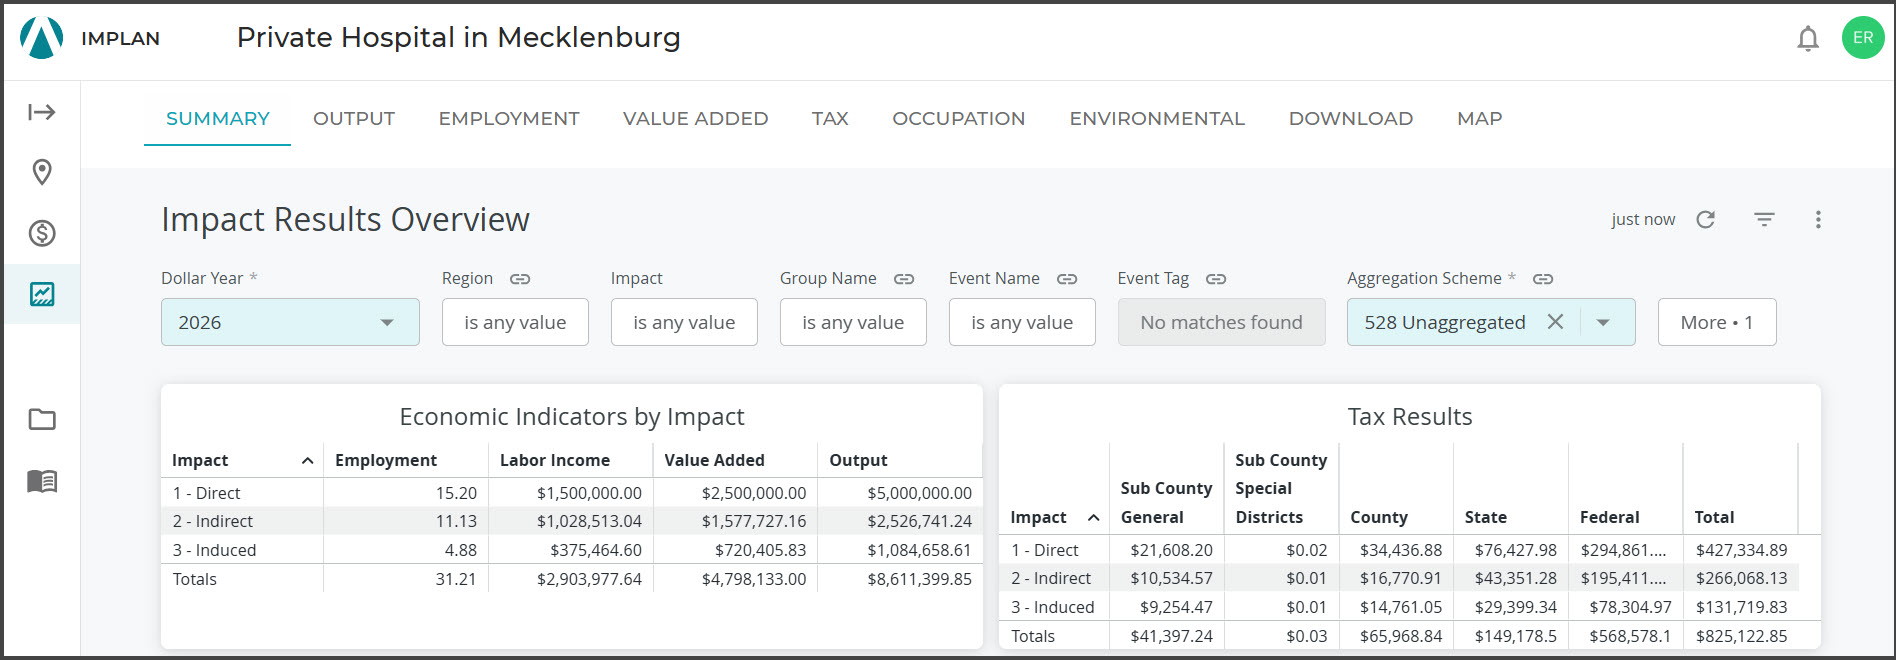This screenshot has width=1896, height=660.
Task: Open the Impacts dollar sign icon
Action: [x=42, y=233]
